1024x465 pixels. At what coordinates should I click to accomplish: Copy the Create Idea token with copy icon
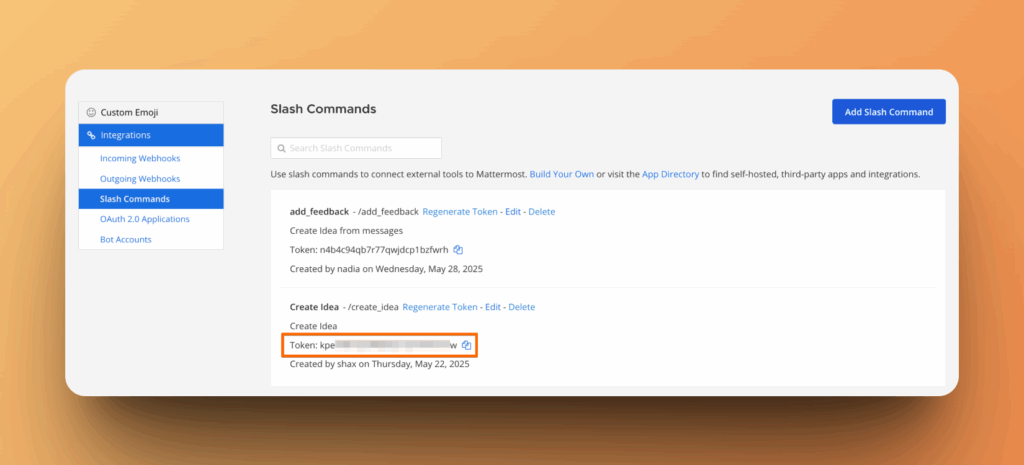pos(466,345)
